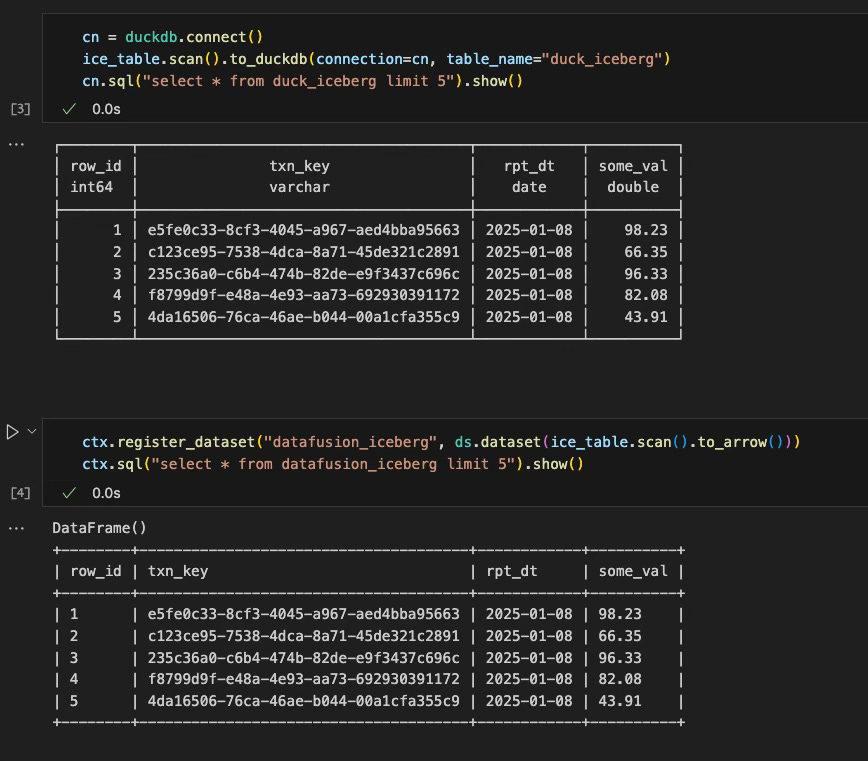Click the execution count [3] label
This screenshot has width=868, height=761.
coord(20,109)
